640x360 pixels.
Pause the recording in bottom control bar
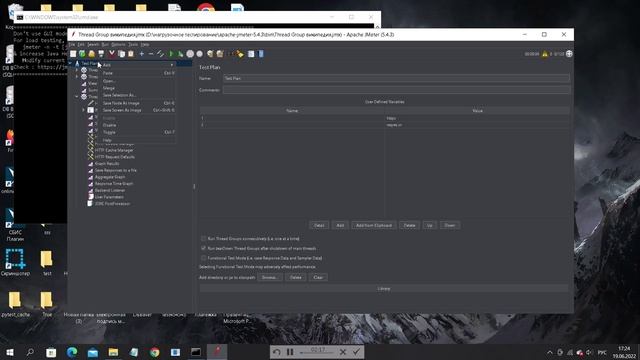(290, 352)
